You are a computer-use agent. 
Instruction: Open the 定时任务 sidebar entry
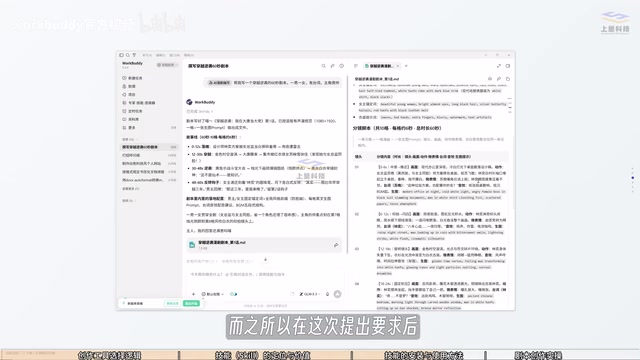pyautogui.click(x=132, y=111)
